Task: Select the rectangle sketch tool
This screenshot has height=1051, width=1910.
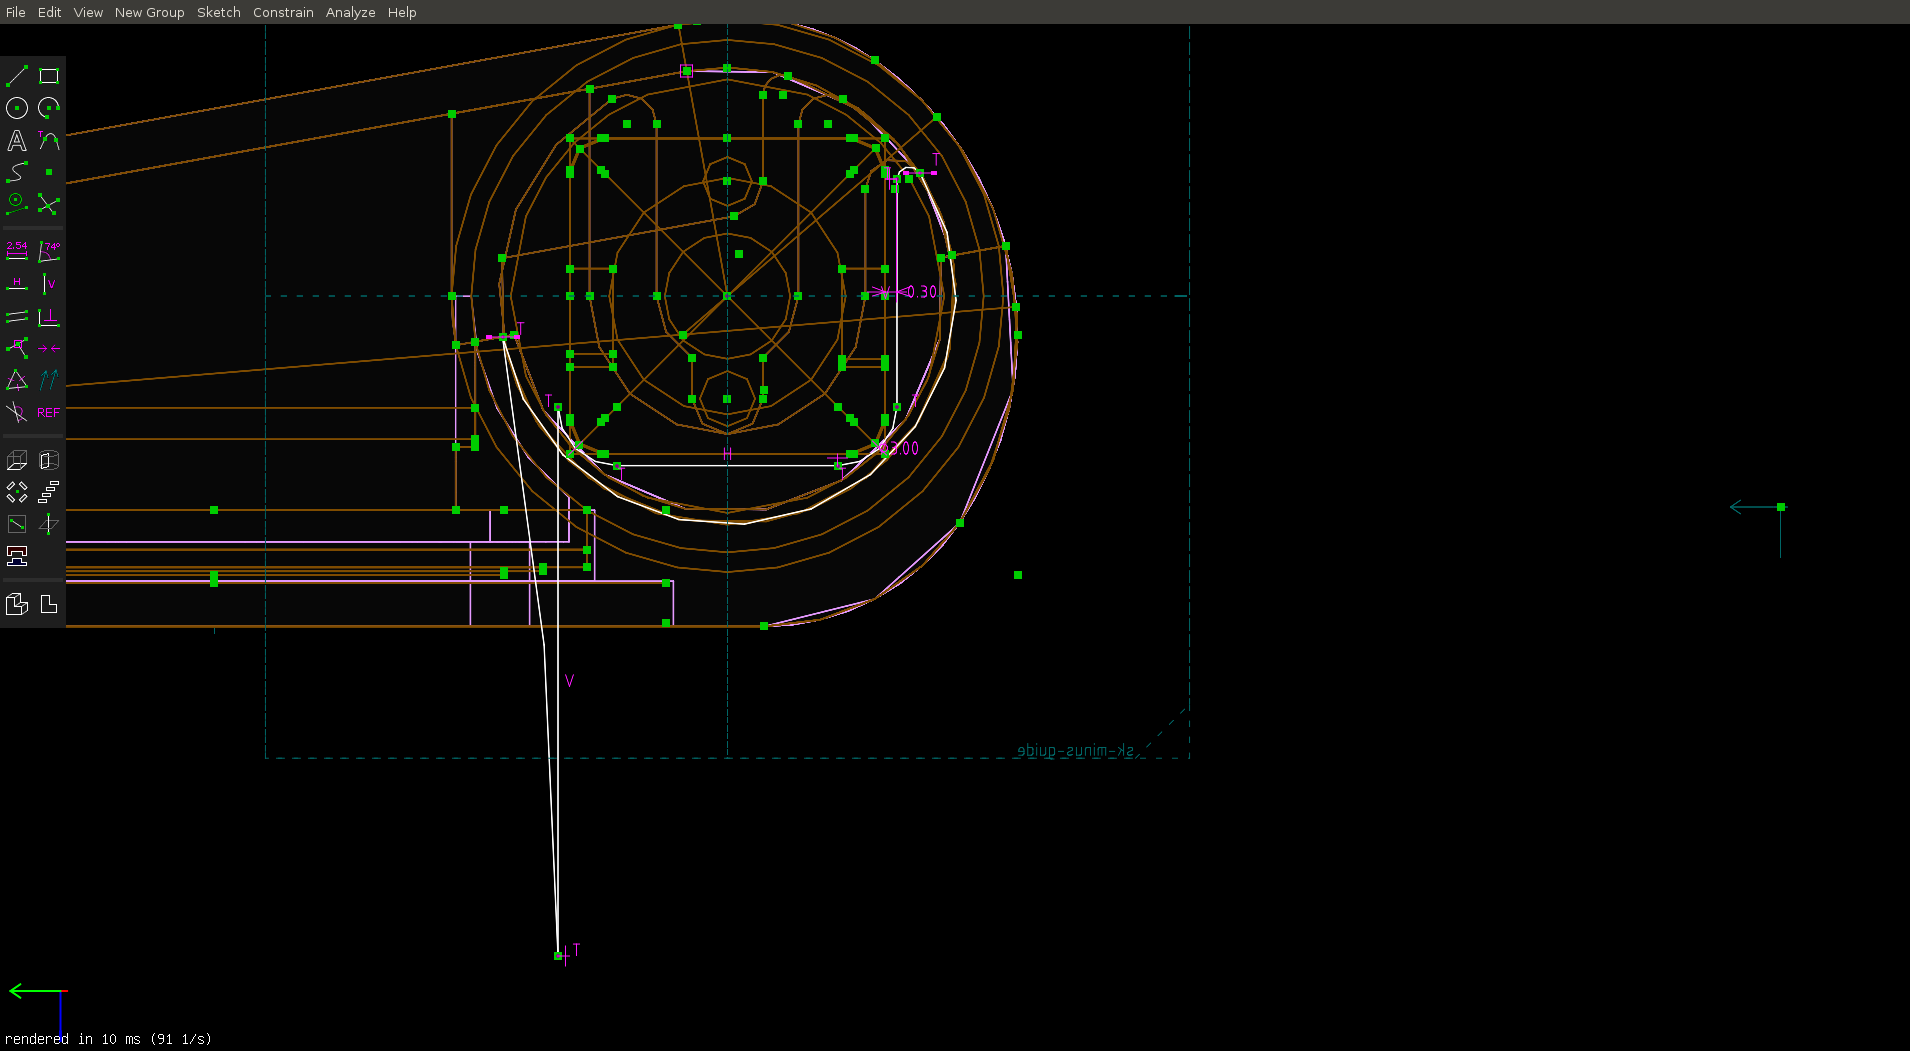Action: click(x=49, y=76)
